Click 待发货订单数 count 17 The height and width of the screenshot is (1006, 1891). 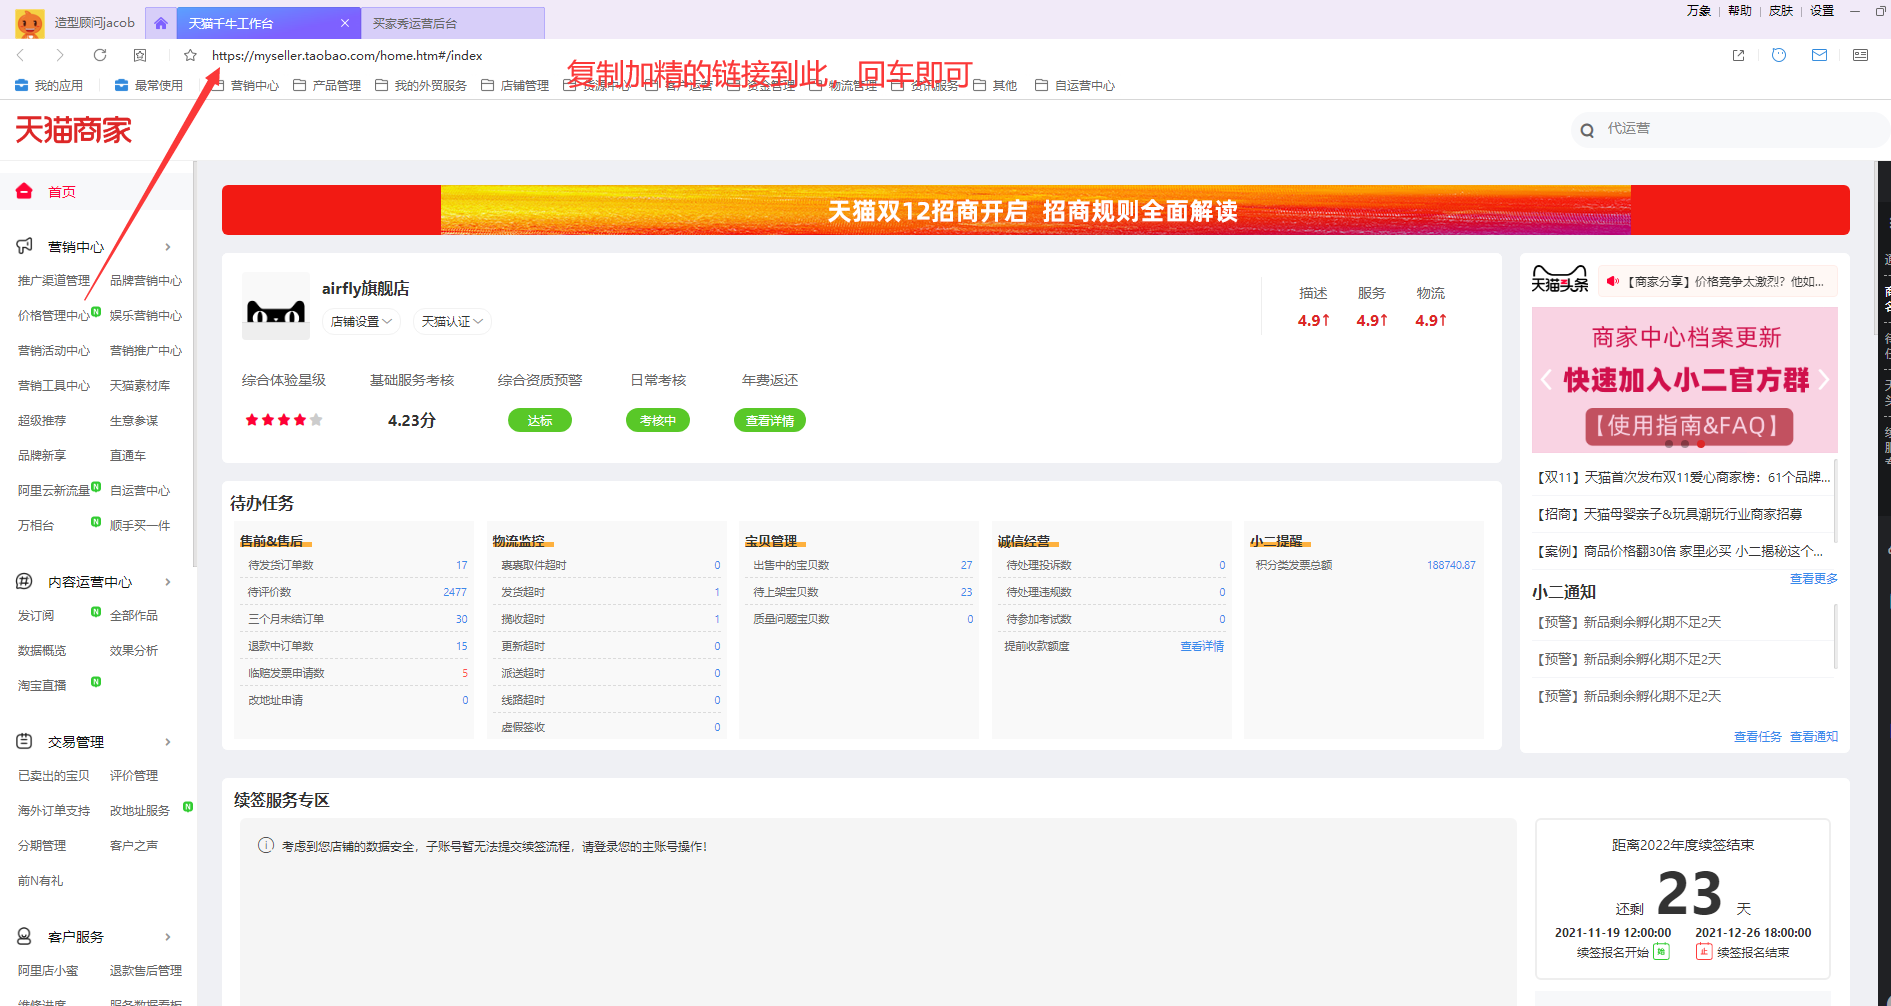point(462,565)
